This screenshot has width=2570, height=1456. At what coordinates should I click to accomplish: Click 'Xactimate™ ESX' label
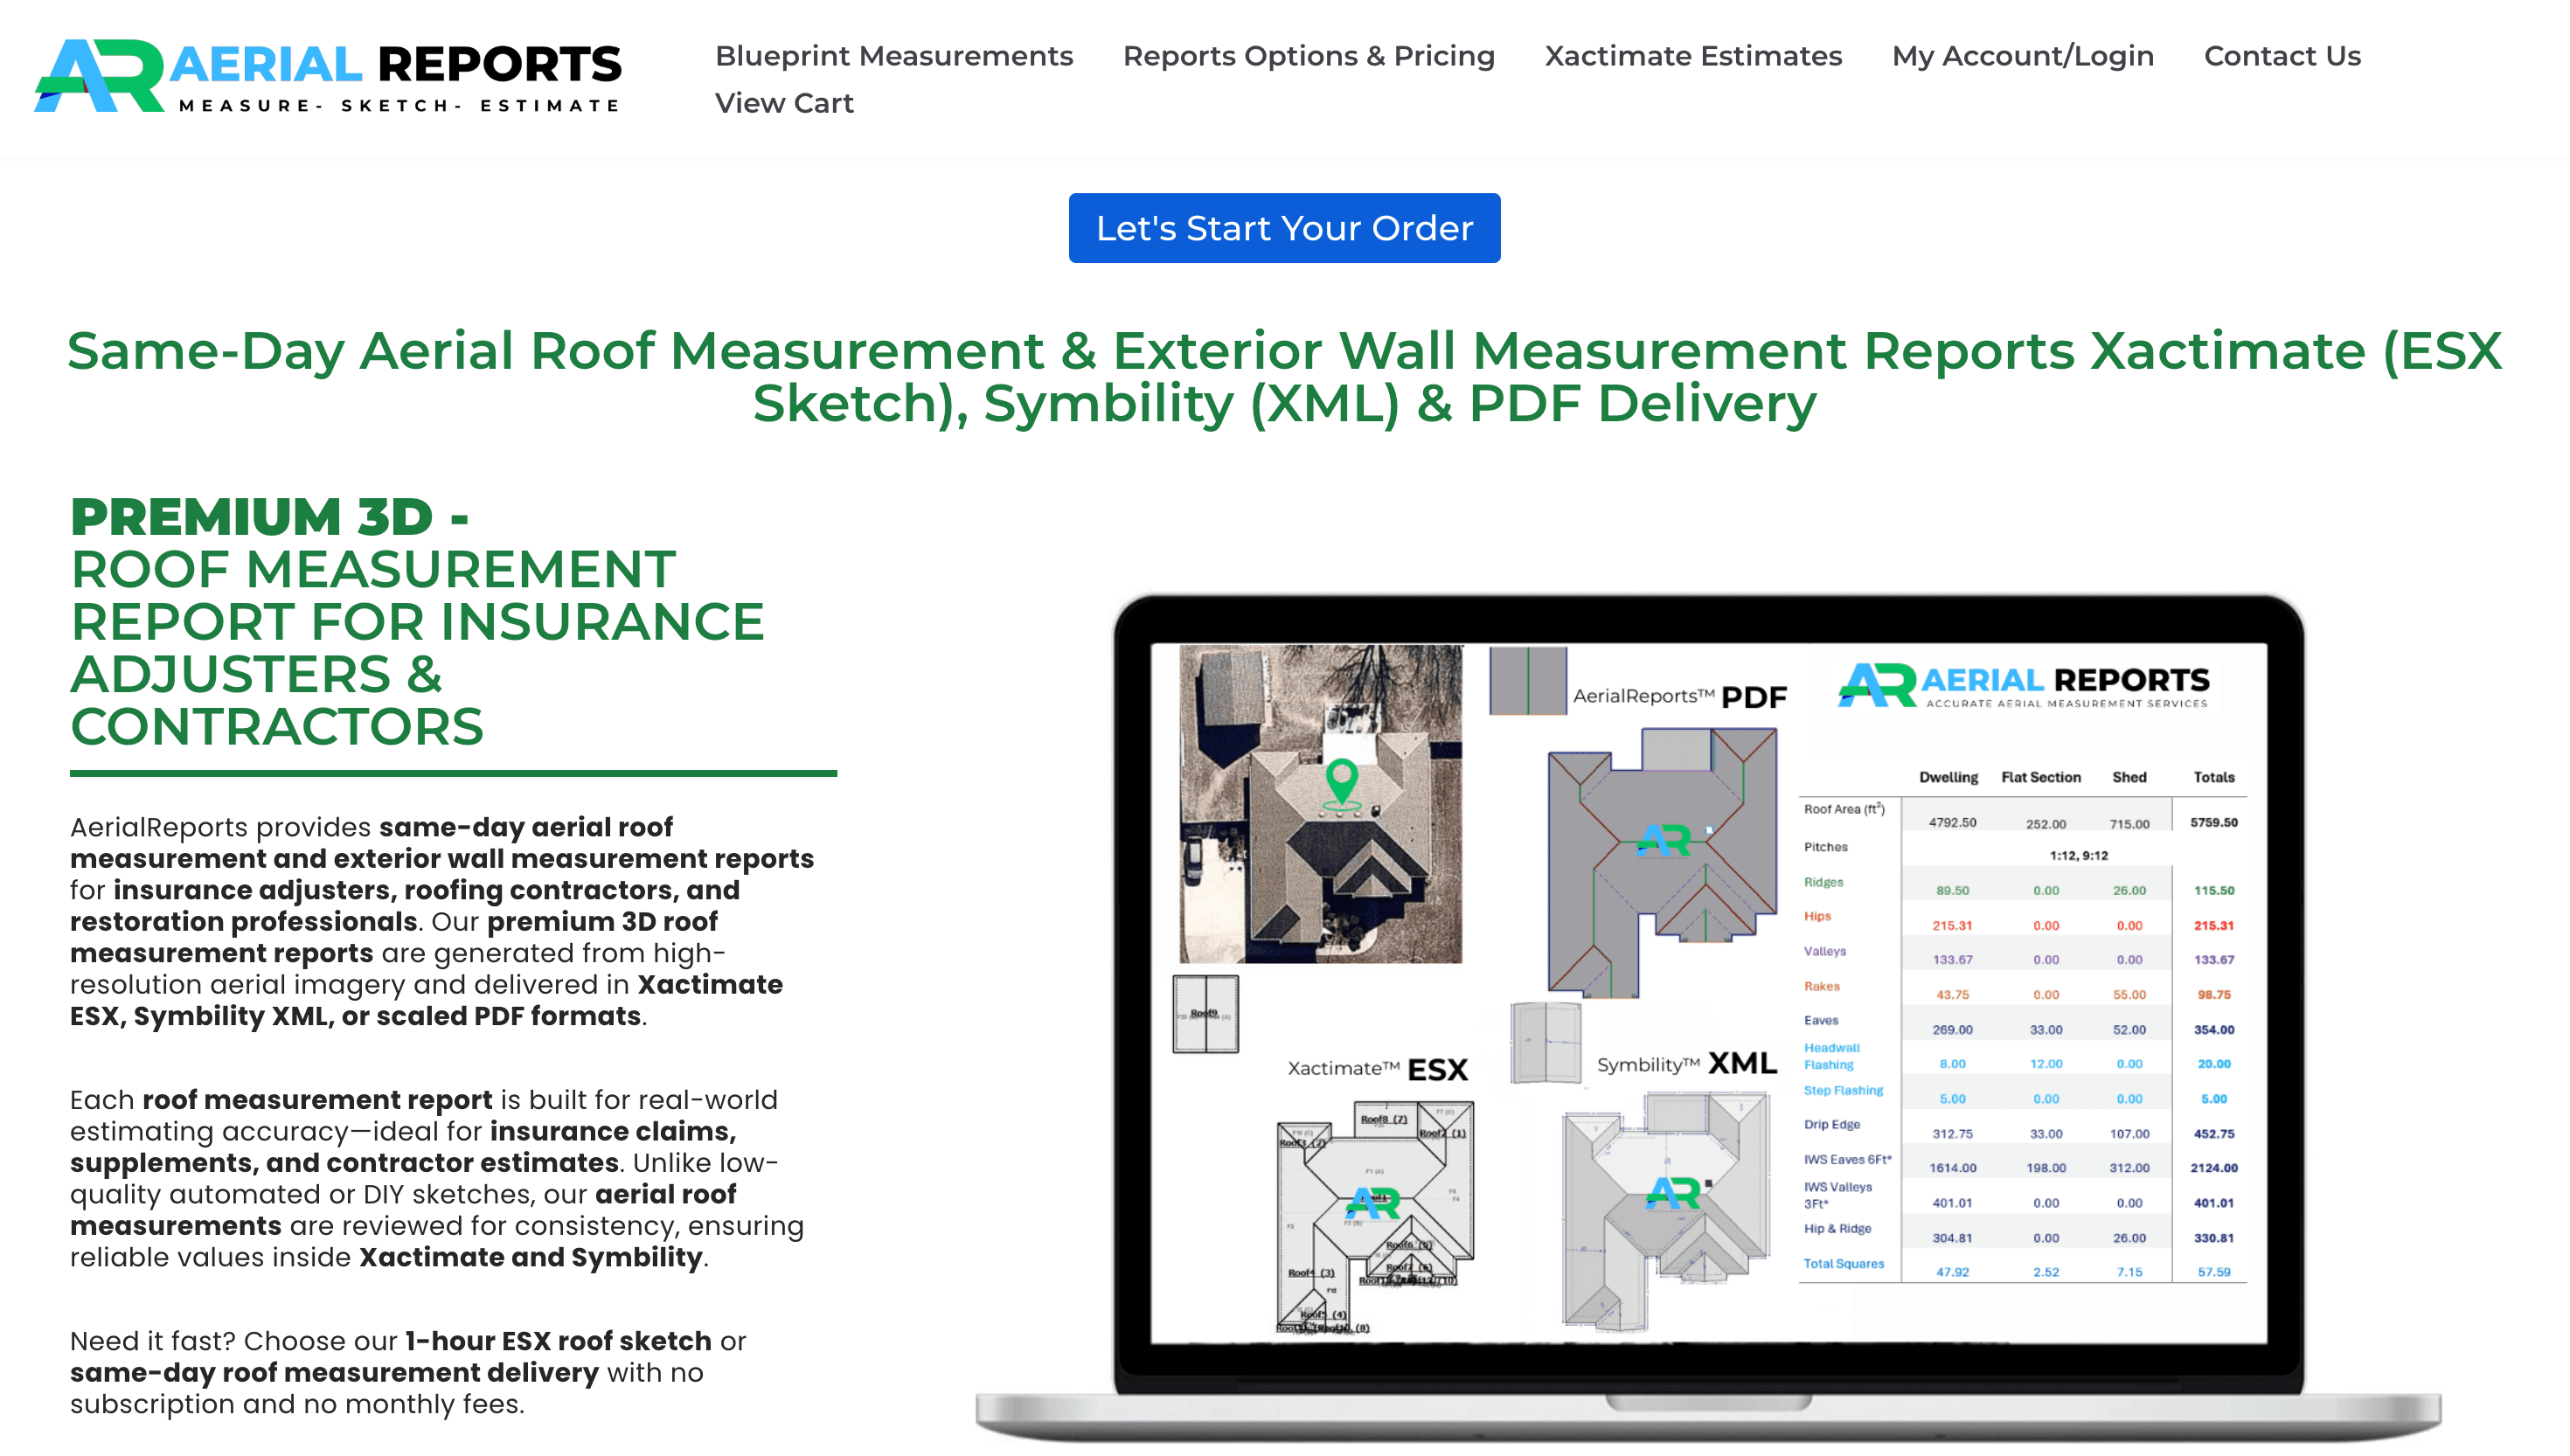click(1377, 1068)
